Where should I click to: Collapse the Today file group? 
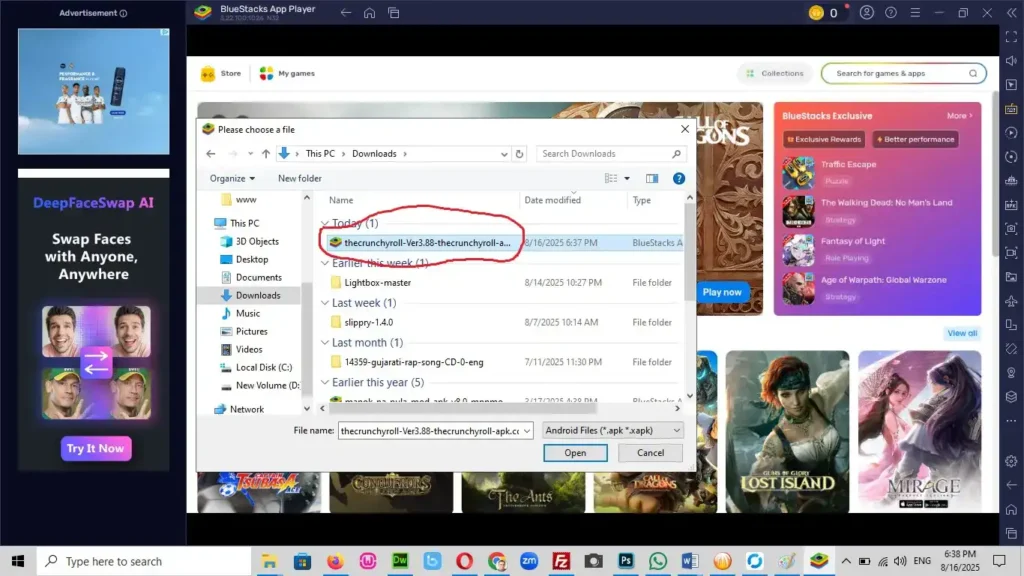pos(324,224)
